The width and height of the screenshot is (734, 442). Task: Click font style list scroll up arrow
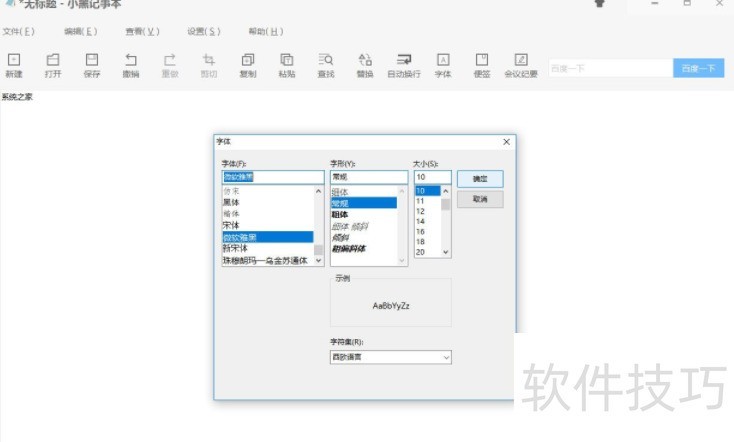tap(402, 191)
